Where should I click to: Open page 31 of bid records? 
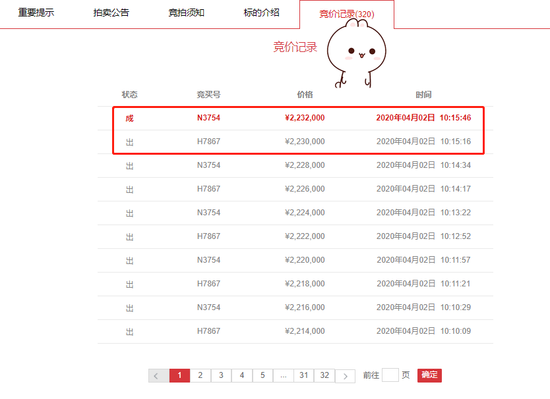click(x=304, y=376)
